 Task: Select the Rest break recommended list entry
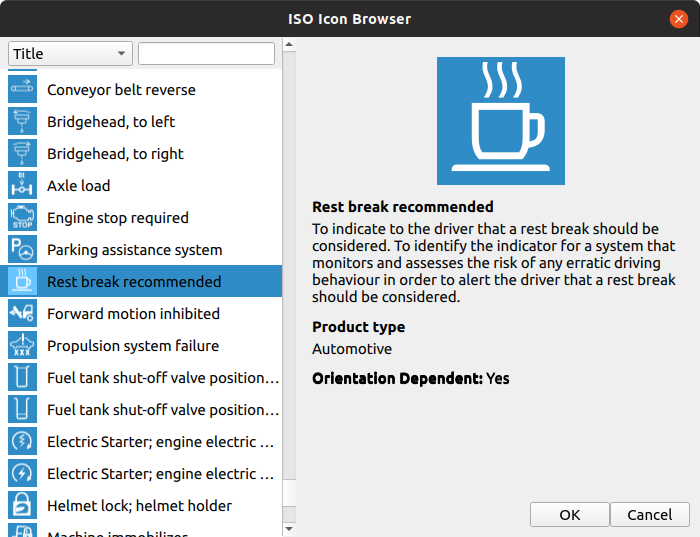pos(134,282)
